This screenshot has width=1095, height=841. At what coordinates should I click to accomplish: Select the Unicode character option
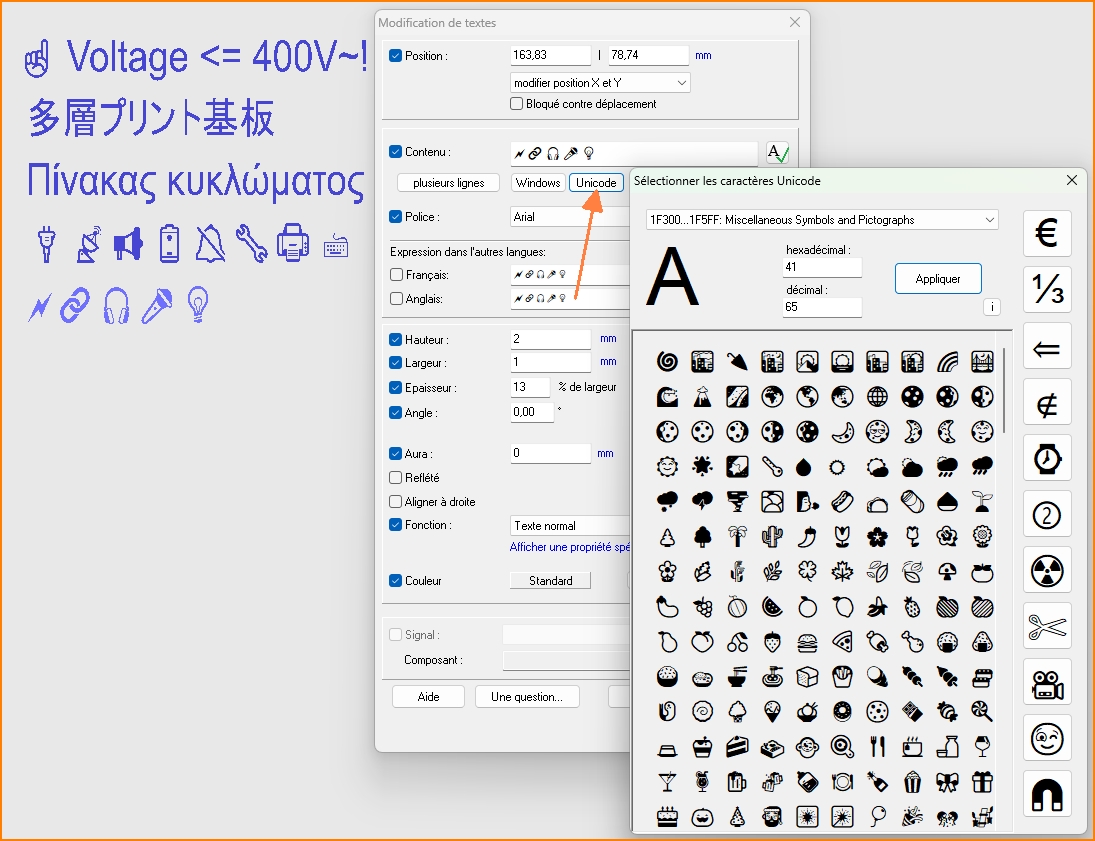[x=596, y=183]
